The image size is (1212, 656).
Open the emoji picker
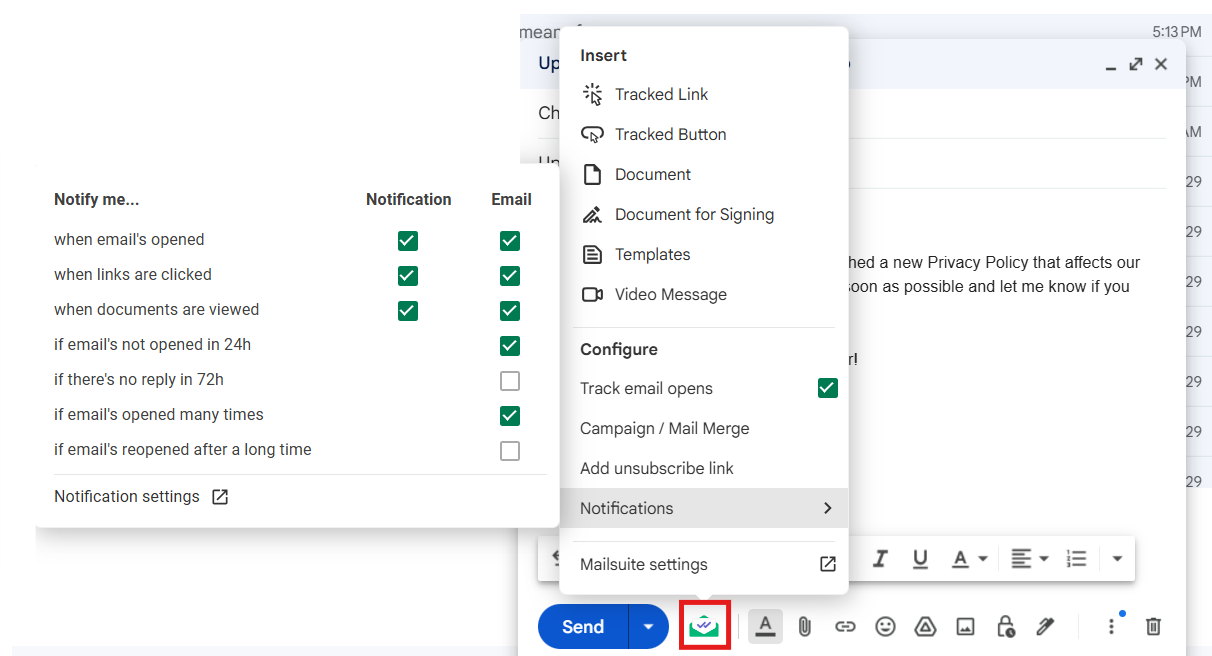pyautogui.click(x=885, y=627)
